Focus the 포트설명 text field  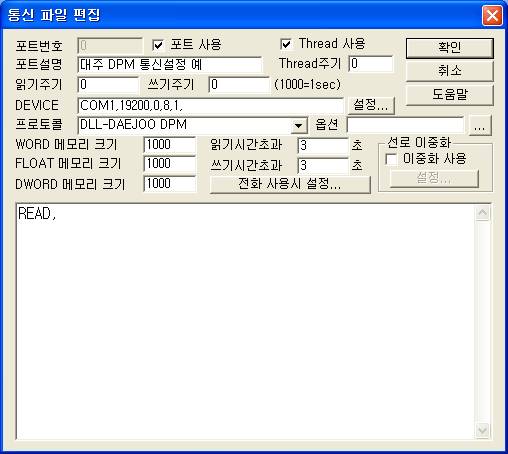(170, 65)
